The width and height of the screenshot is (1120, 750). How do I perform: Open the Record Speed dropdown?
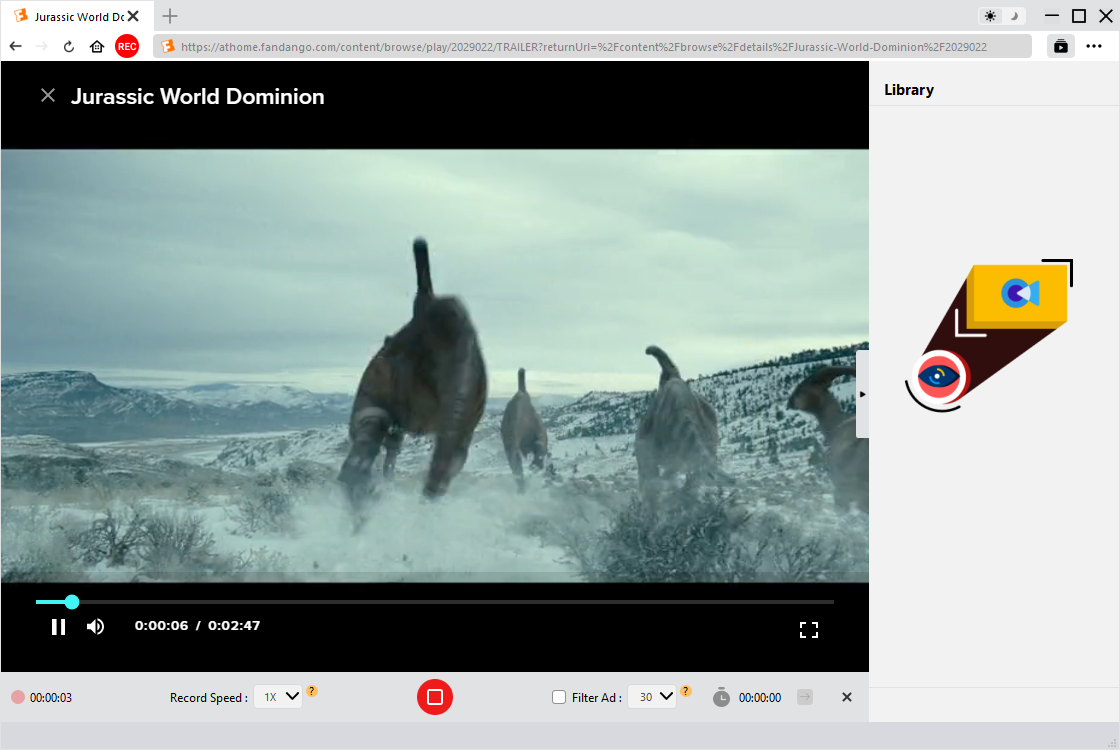[278, 697]
